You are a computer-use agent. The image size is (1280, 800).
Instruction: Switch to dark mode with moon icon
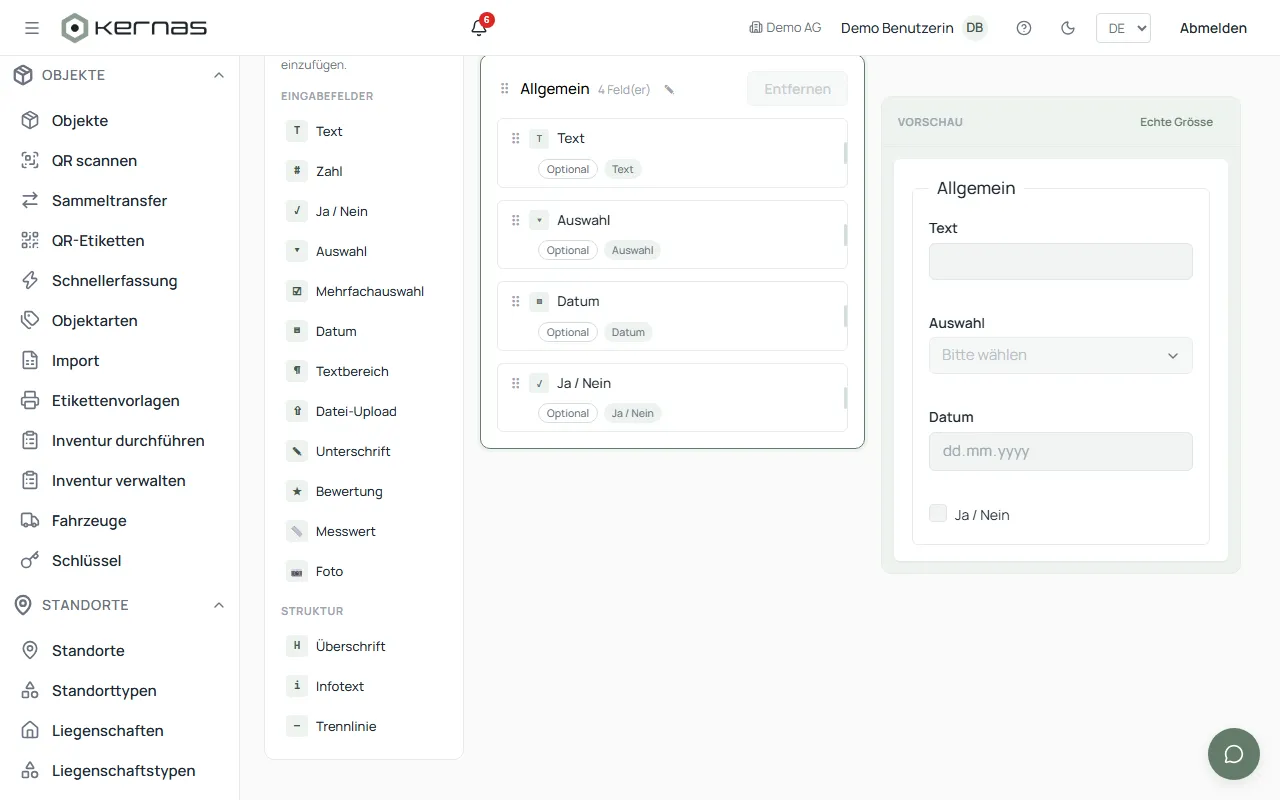1068,28
